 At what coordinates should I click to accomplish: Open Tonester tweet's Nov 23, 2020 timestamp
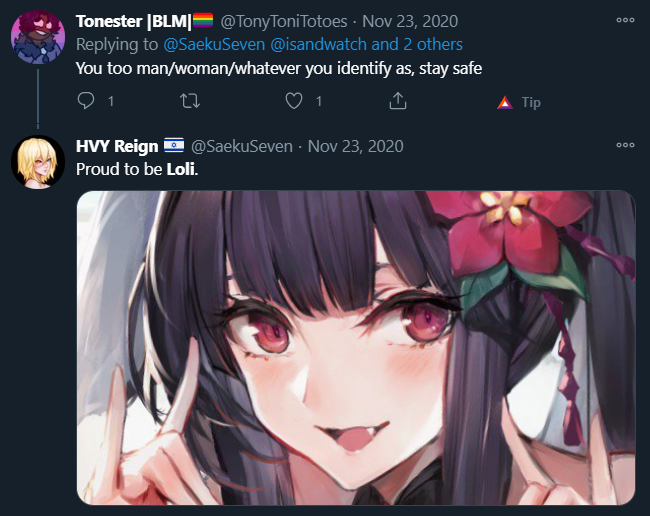410,21
